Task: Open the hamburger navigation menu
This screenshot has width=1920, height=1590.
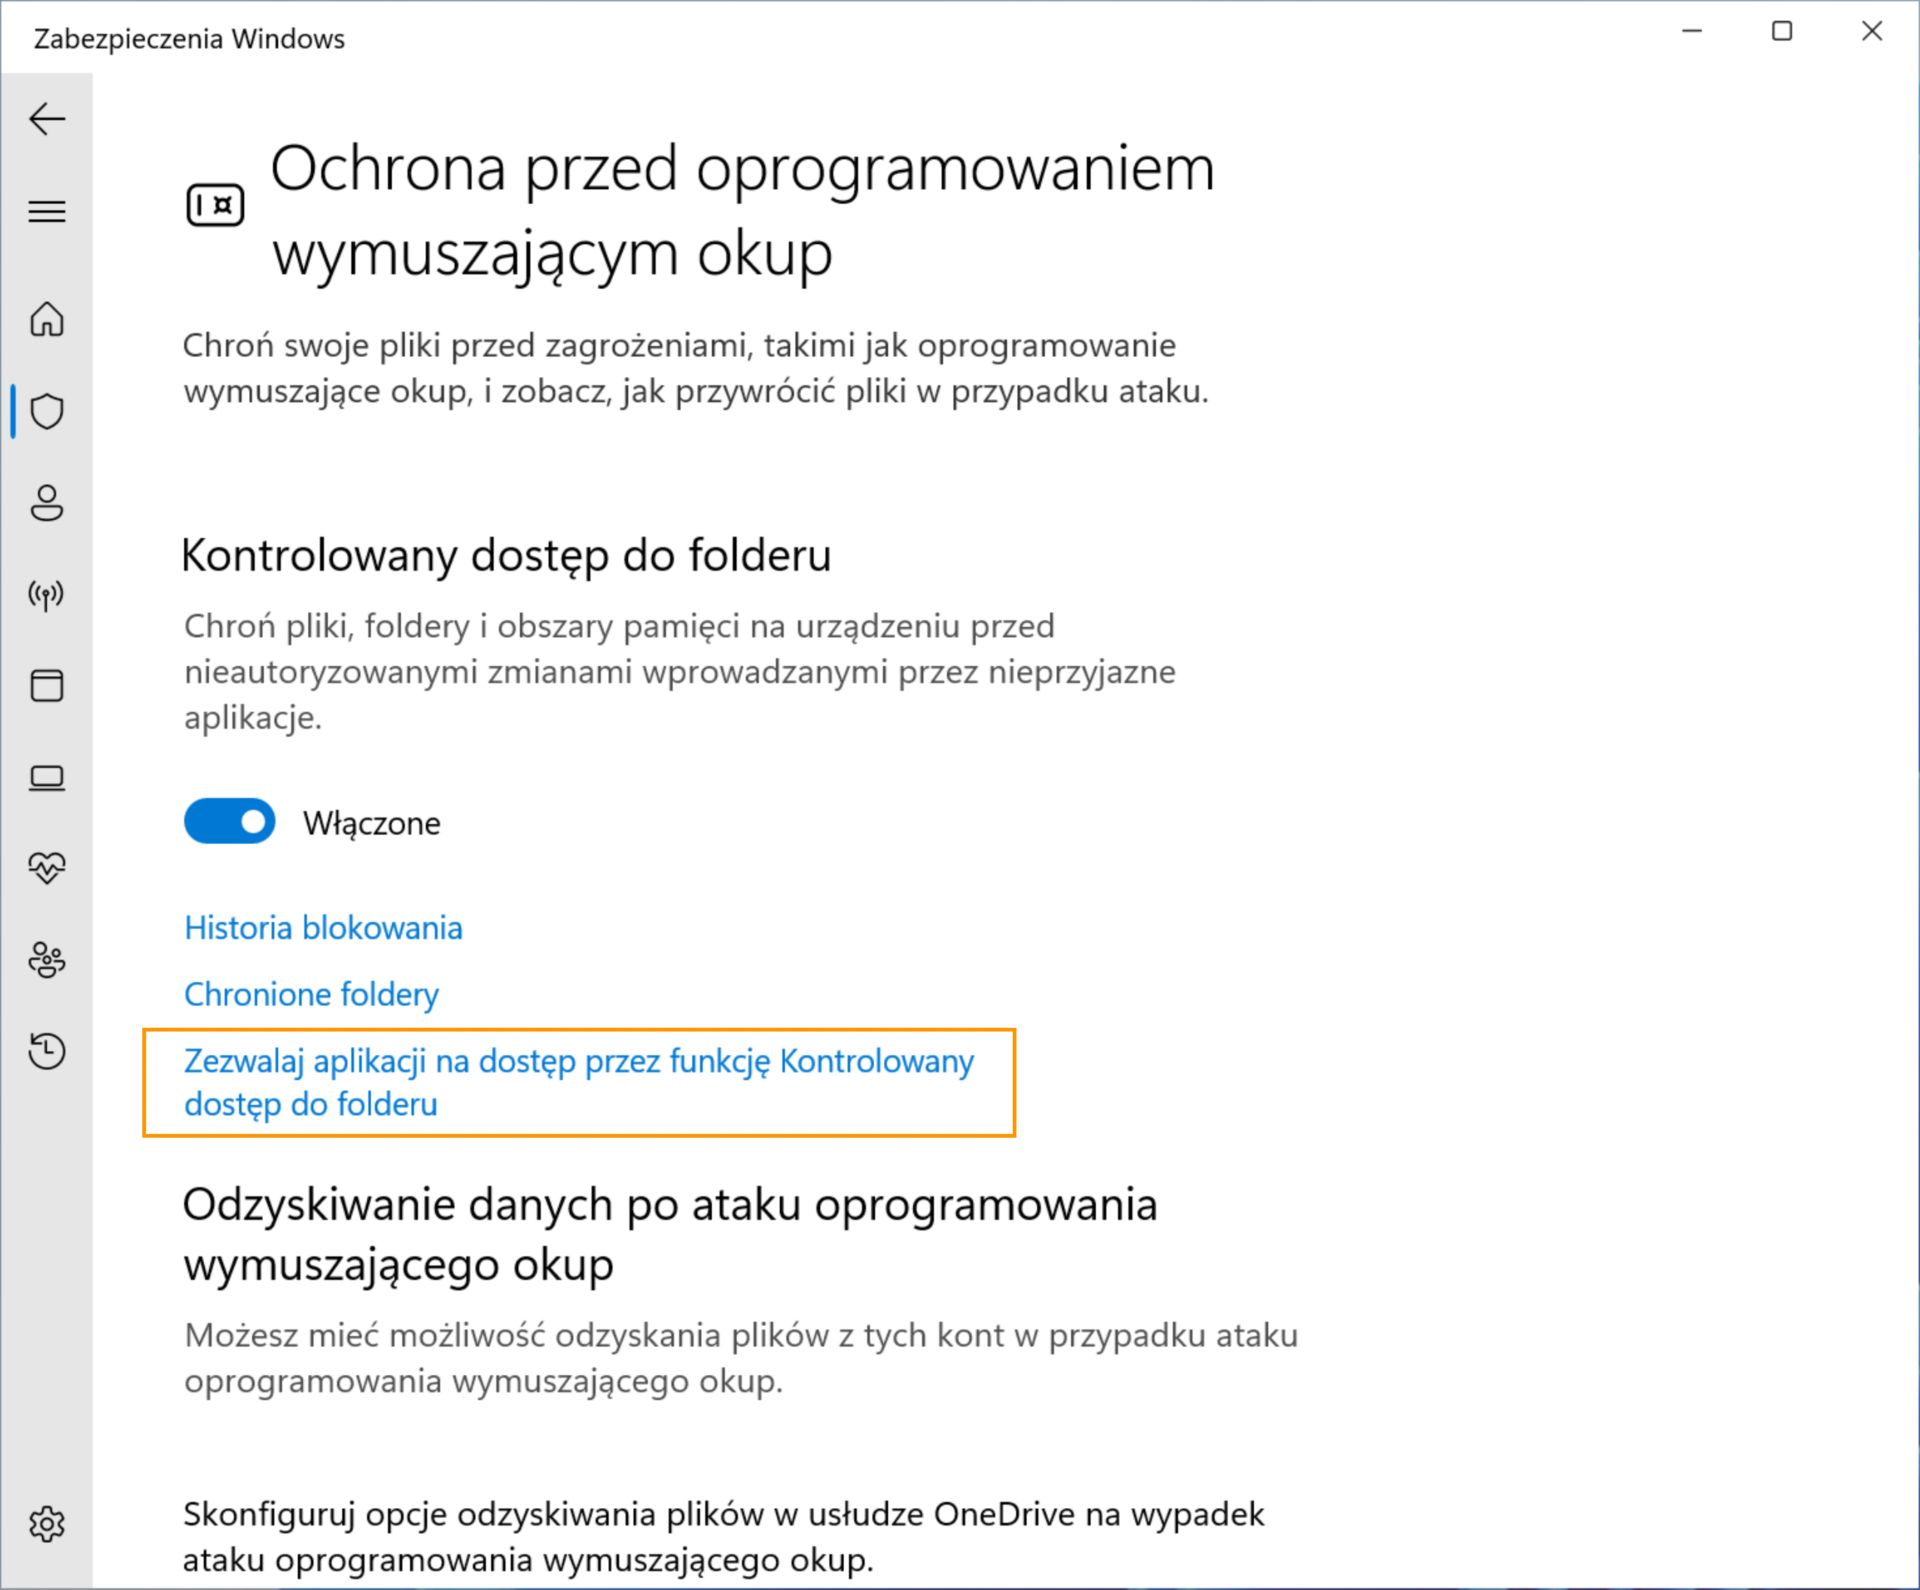Action: pos(47,211)
